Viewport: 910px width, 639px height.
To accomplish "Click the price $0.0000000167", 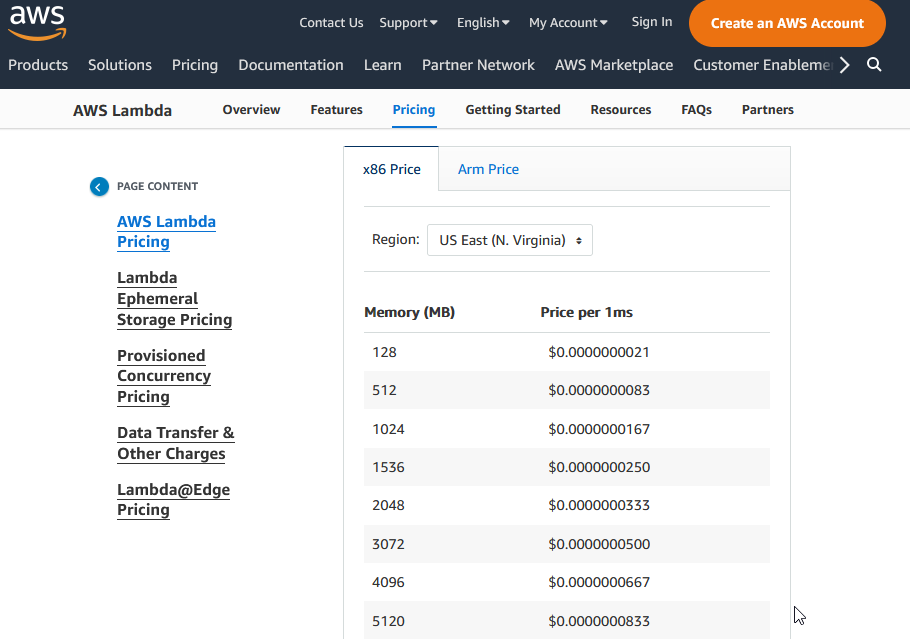I will [599, 429].
